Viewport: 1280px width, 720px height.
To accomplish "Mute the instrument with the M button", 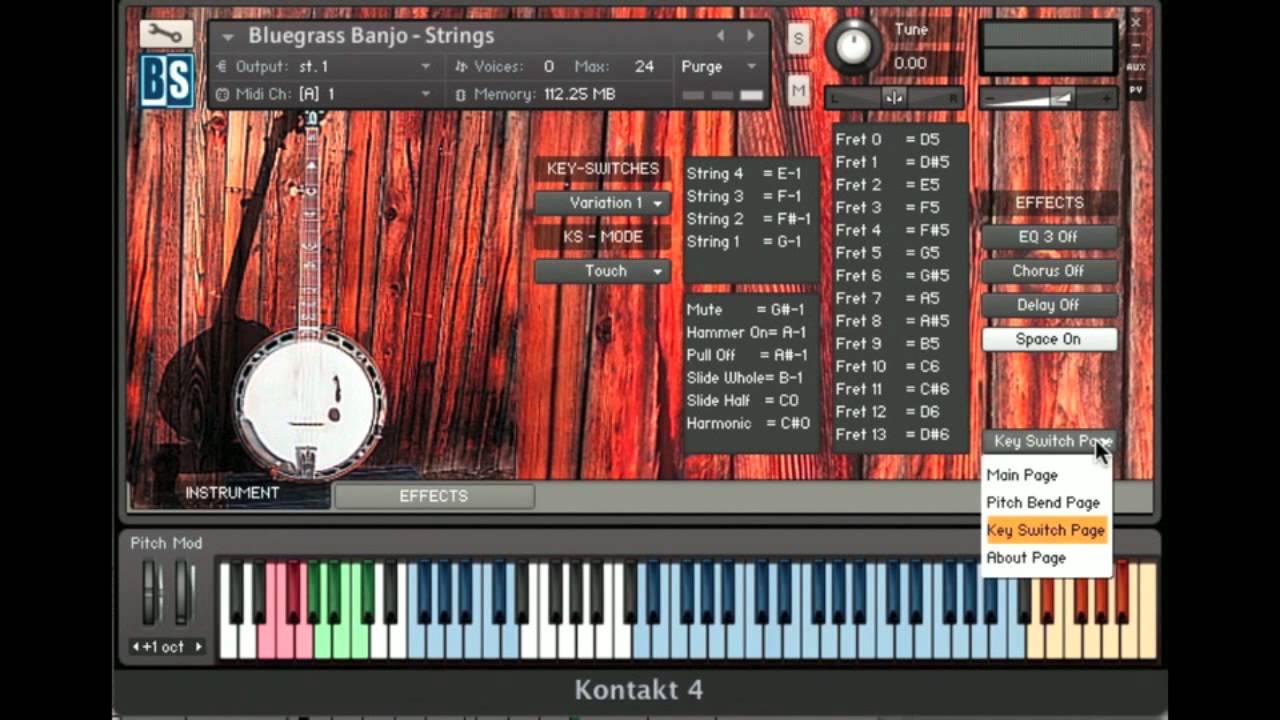I will [x=798, y=91].
